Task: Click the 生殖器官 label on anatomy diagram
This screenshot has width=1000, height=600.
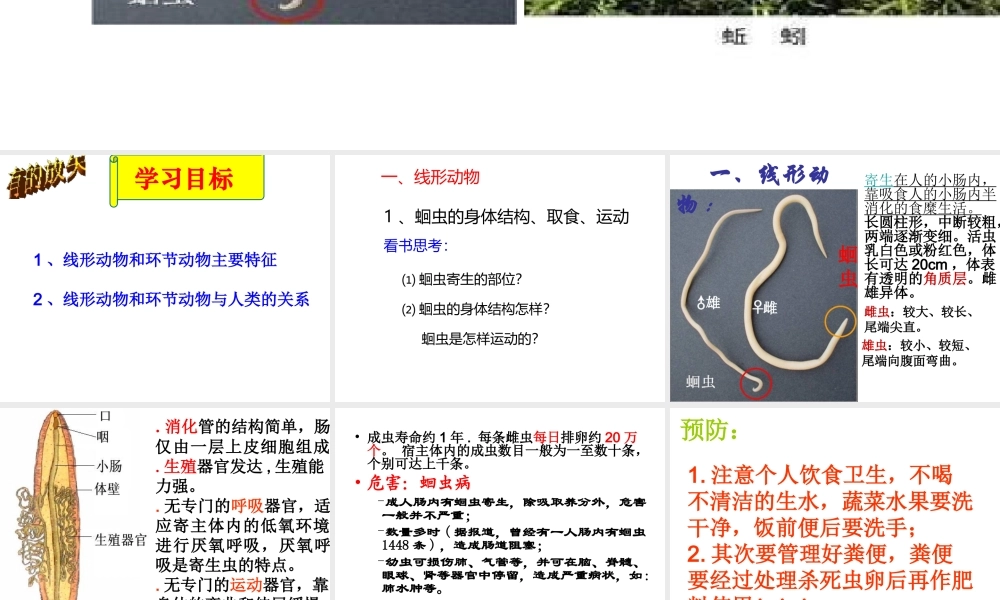Action: [x=121, y=540]
